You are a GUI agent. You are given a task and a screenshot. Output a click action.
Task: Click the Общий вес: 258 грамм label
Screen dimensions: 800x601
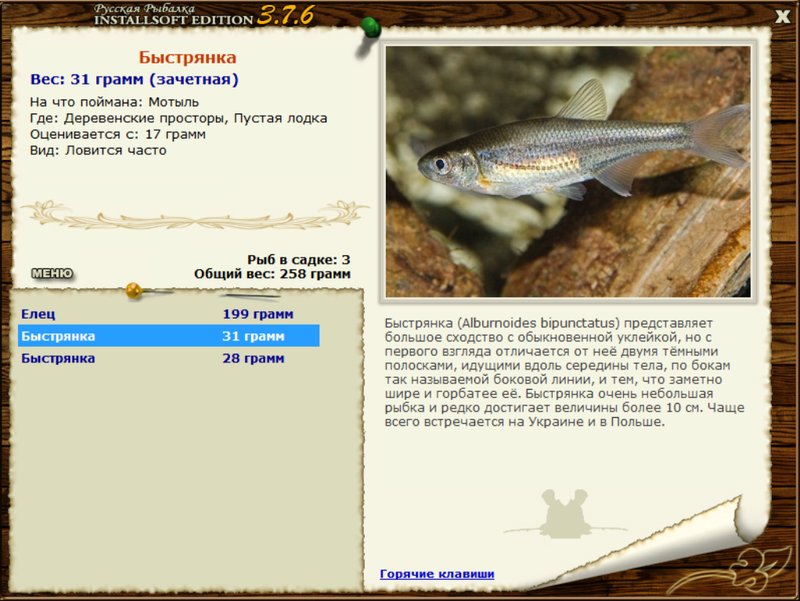[x=272, y=274]
